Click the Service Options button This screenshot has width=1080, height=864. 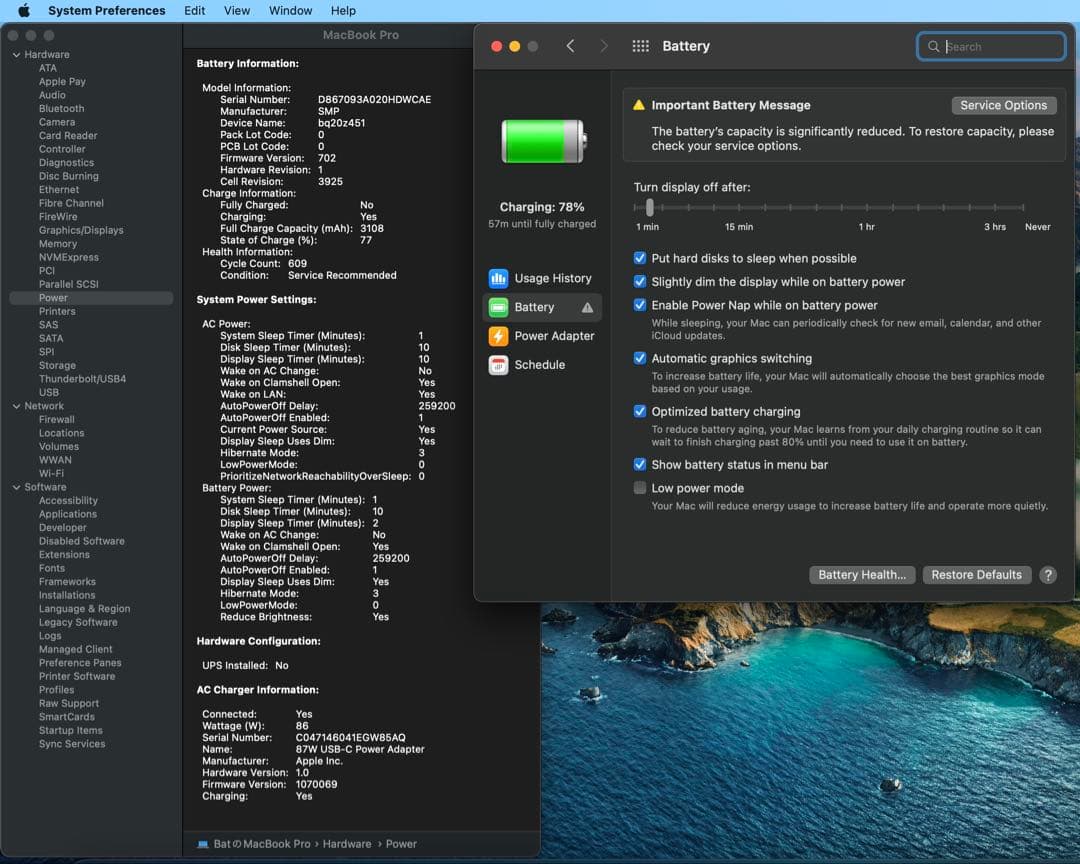pos(1003,105)
